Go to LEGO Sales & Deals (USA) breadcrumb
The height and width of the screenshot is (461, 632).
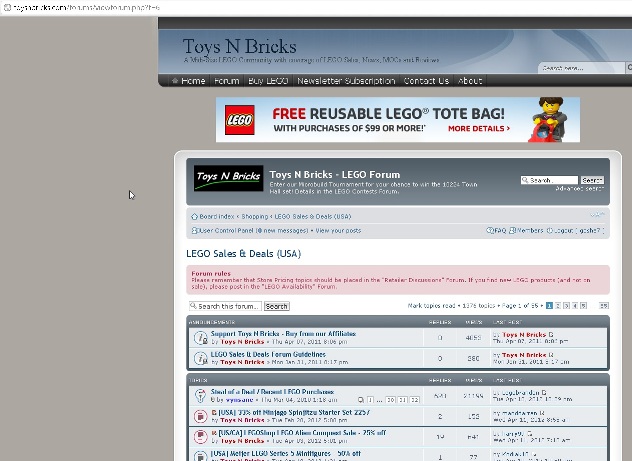tap(313, 216)
